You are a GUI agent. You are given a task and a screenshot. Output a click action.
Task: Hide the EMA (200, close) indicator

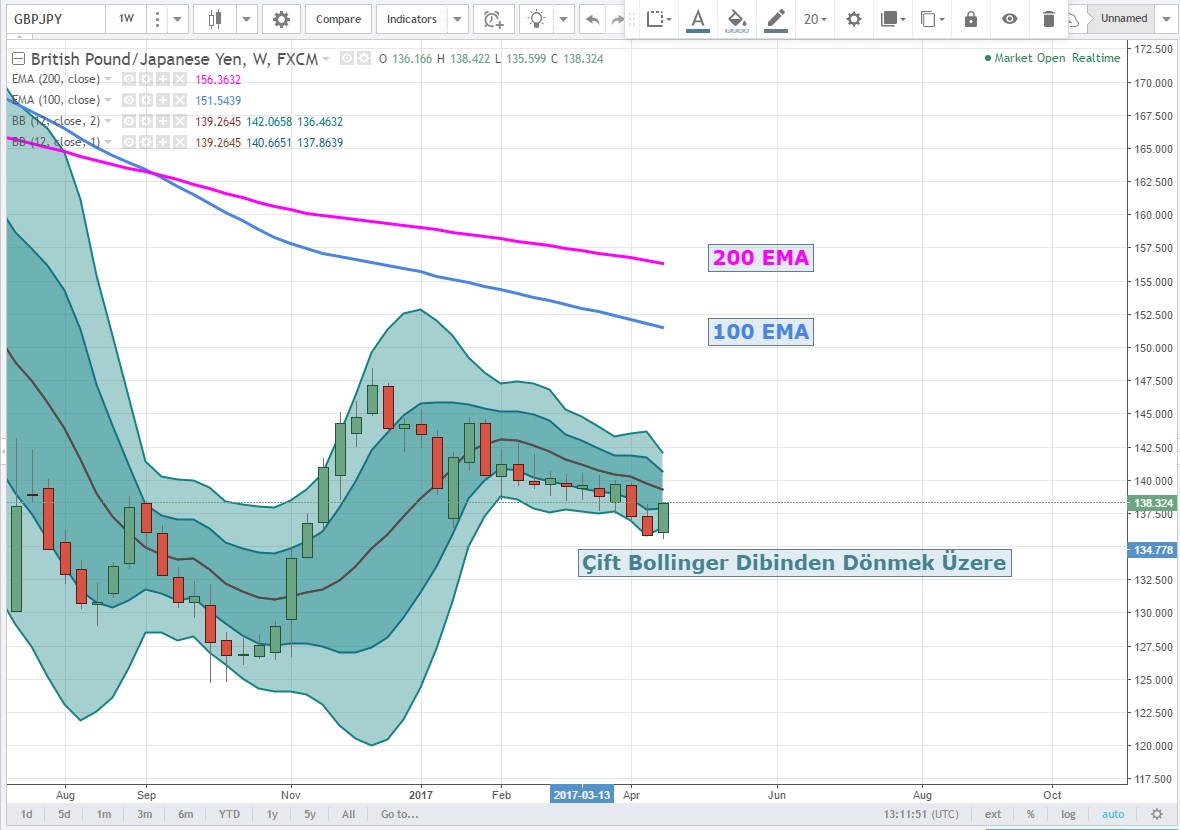tap(129, 79)
